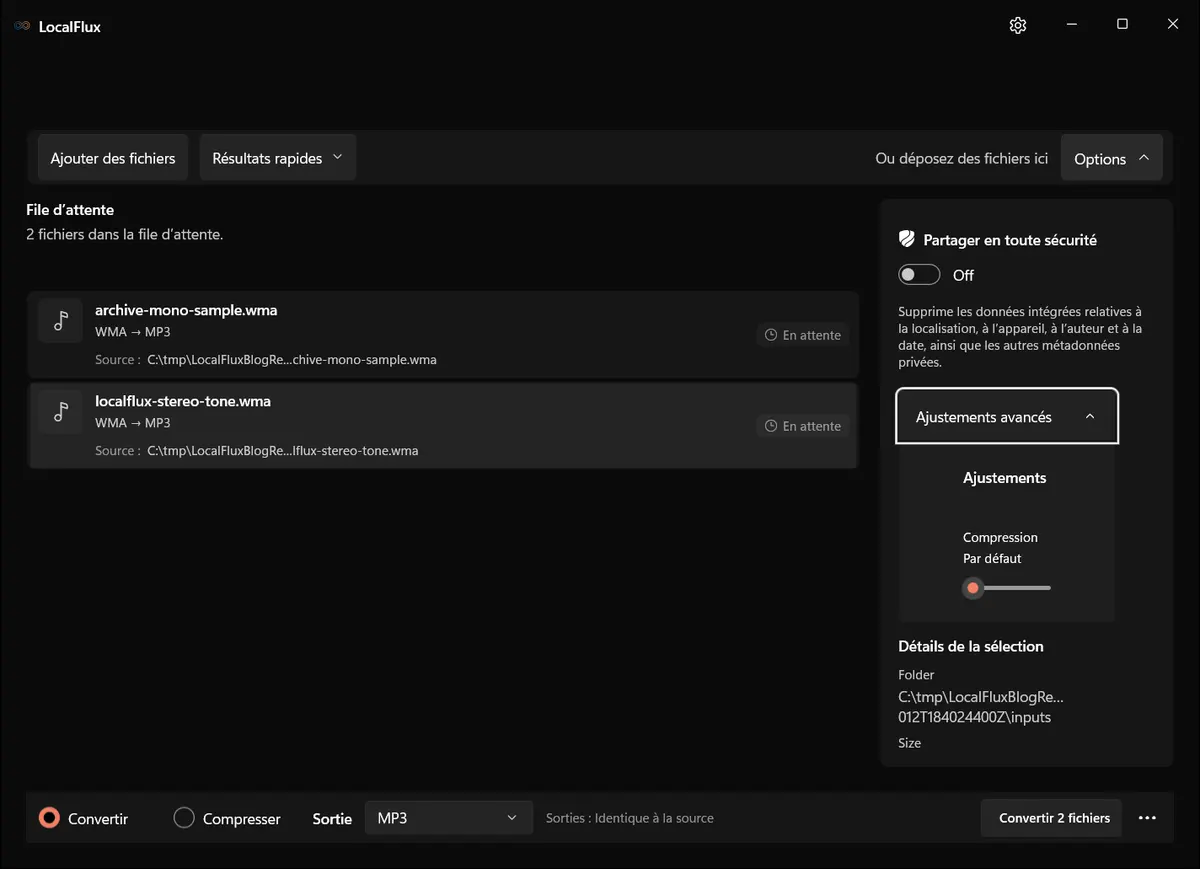1200x869 pixels.
Task: Click the En attente badge for localflux-stereo-tone.wma
Action: [x=803, y=426]
